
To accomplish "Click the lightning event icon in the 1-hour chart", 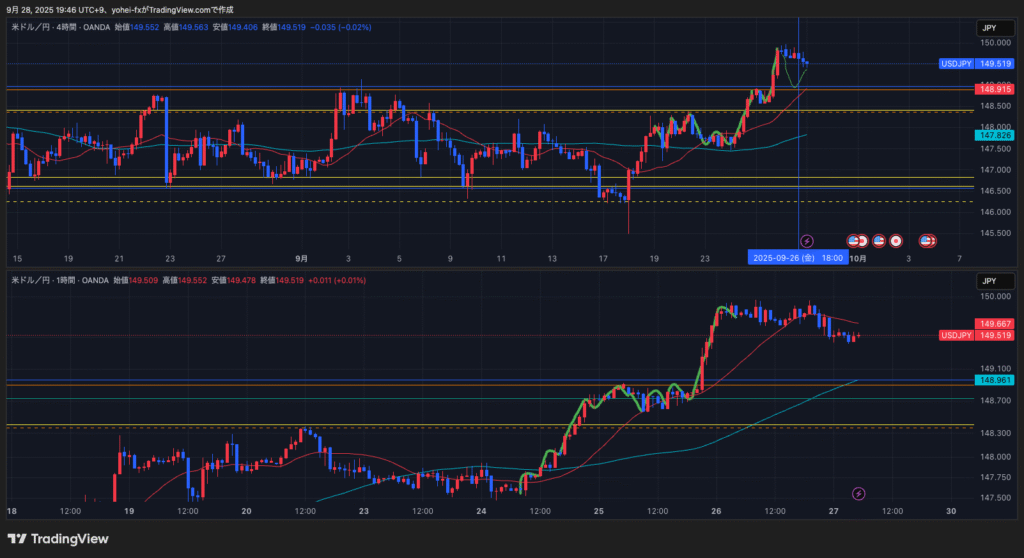I will (x=858, y=493).
